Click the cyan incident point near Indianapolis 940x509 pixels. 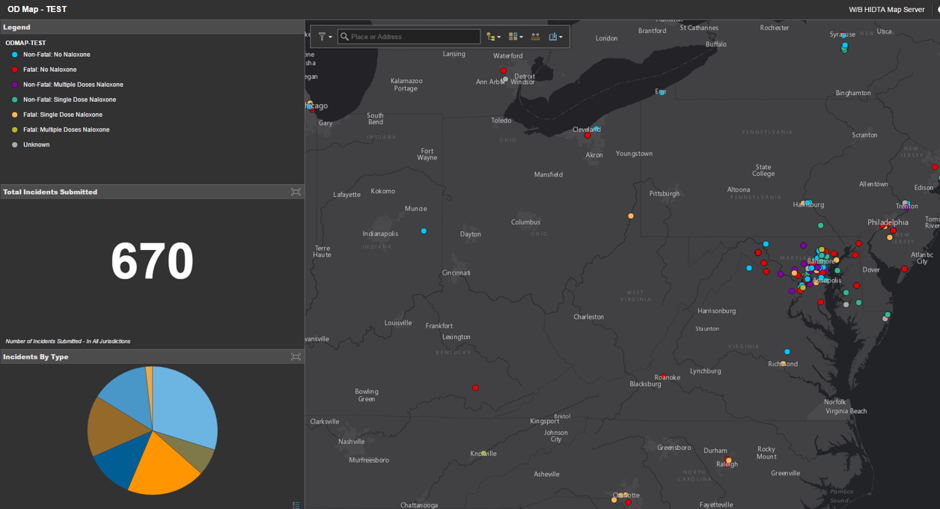point(424,231)
